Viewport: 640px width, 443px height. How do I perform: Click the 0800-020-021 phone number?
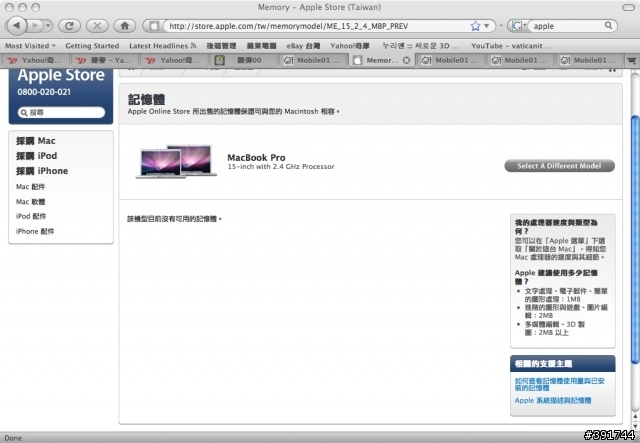pyautogui.click(x=44, y=92)
